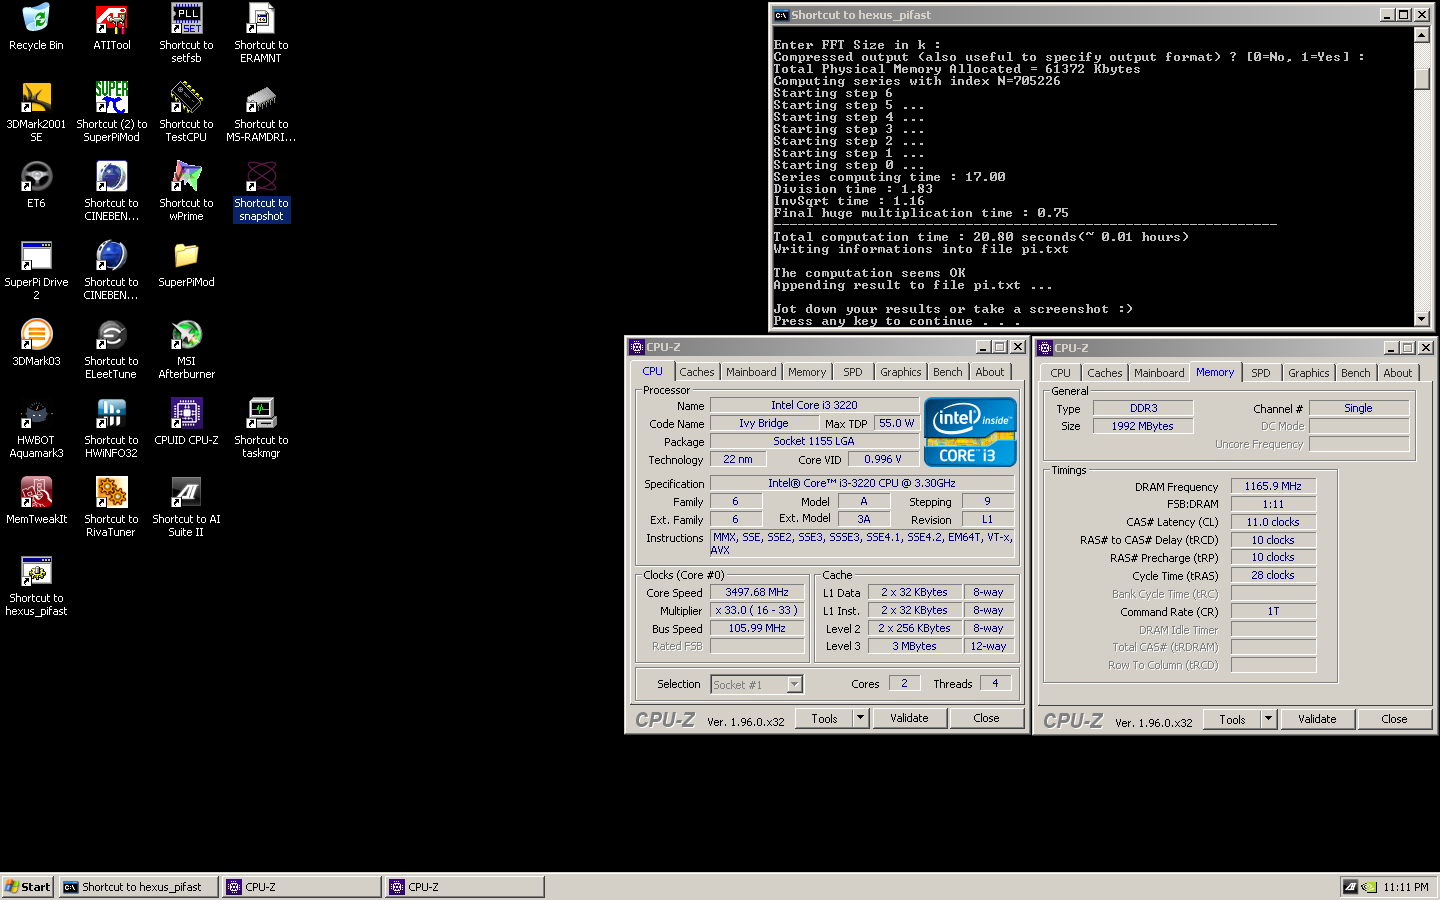Expand Tools arrow in left CPU-Z window
This screenshot has height=900, width=1440.
[x=860, y=718]
